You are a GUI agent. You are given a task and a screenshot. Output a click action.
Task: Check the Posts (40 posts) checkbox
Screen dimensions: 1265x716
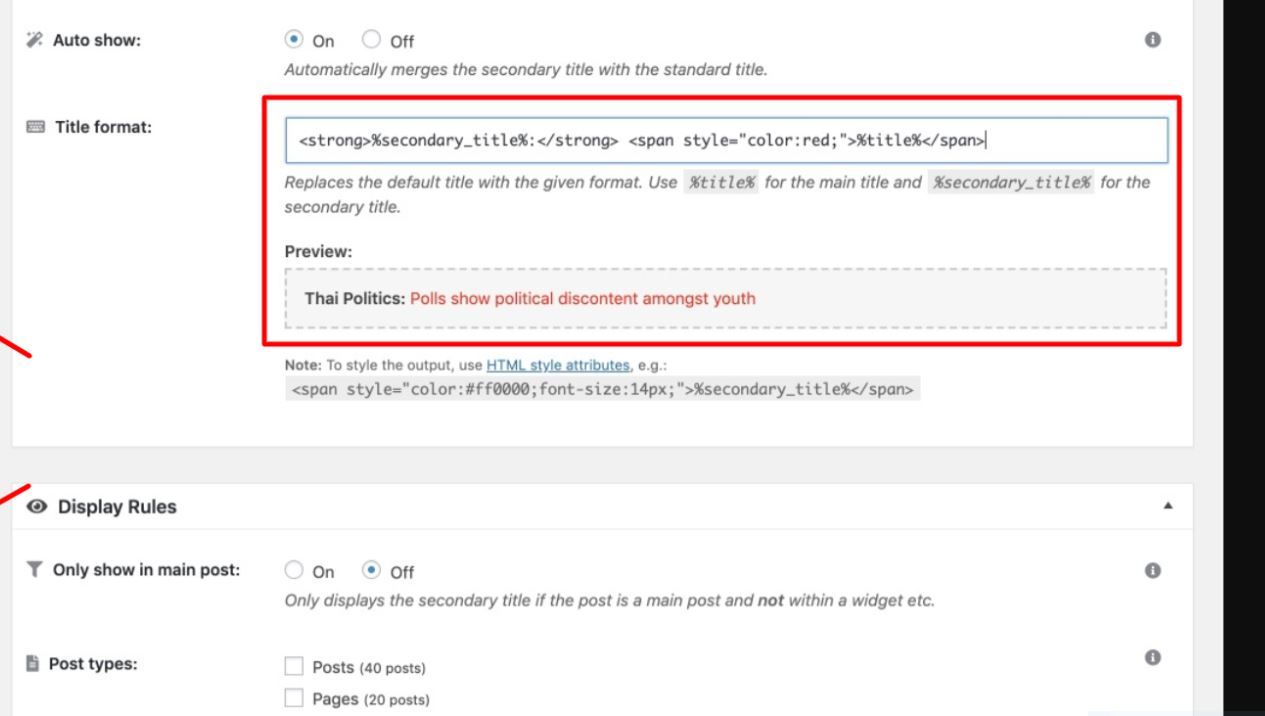point(294,667)
